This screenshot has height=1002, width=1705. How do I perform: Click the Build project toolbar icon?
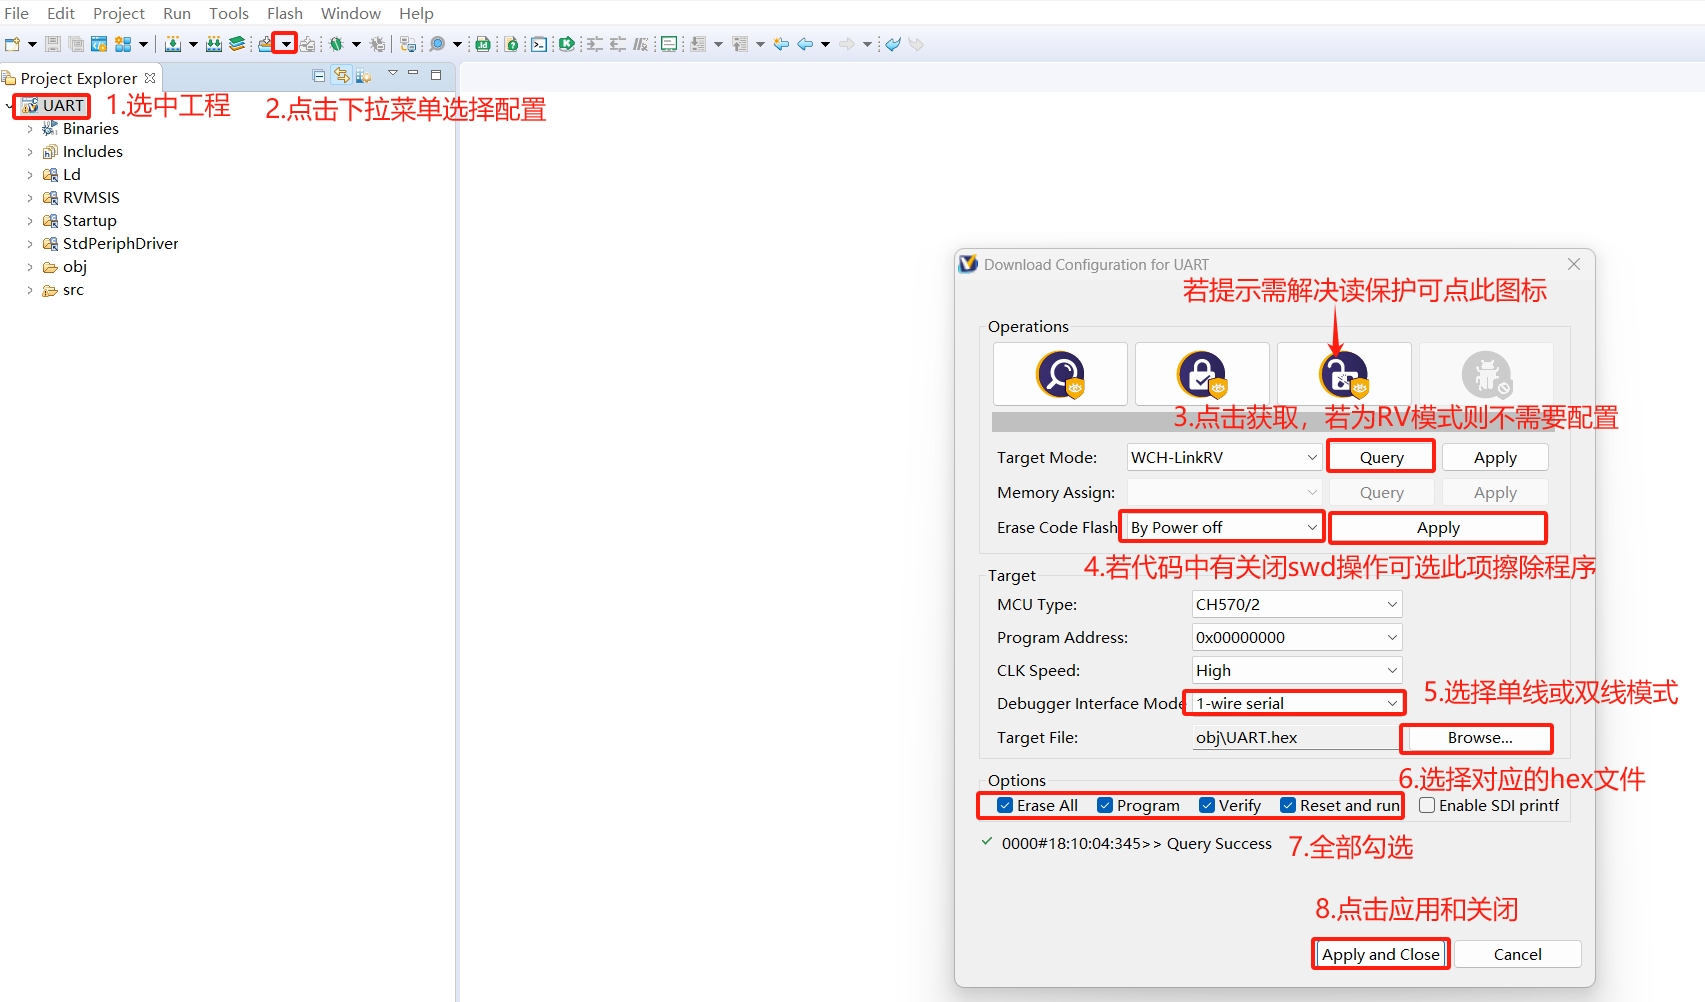click(x=173, y=44)
